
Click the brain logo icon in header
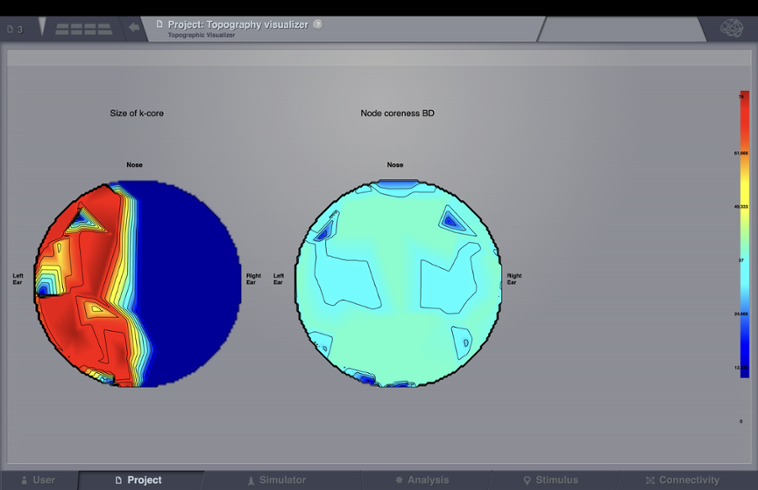click(731, 28)
